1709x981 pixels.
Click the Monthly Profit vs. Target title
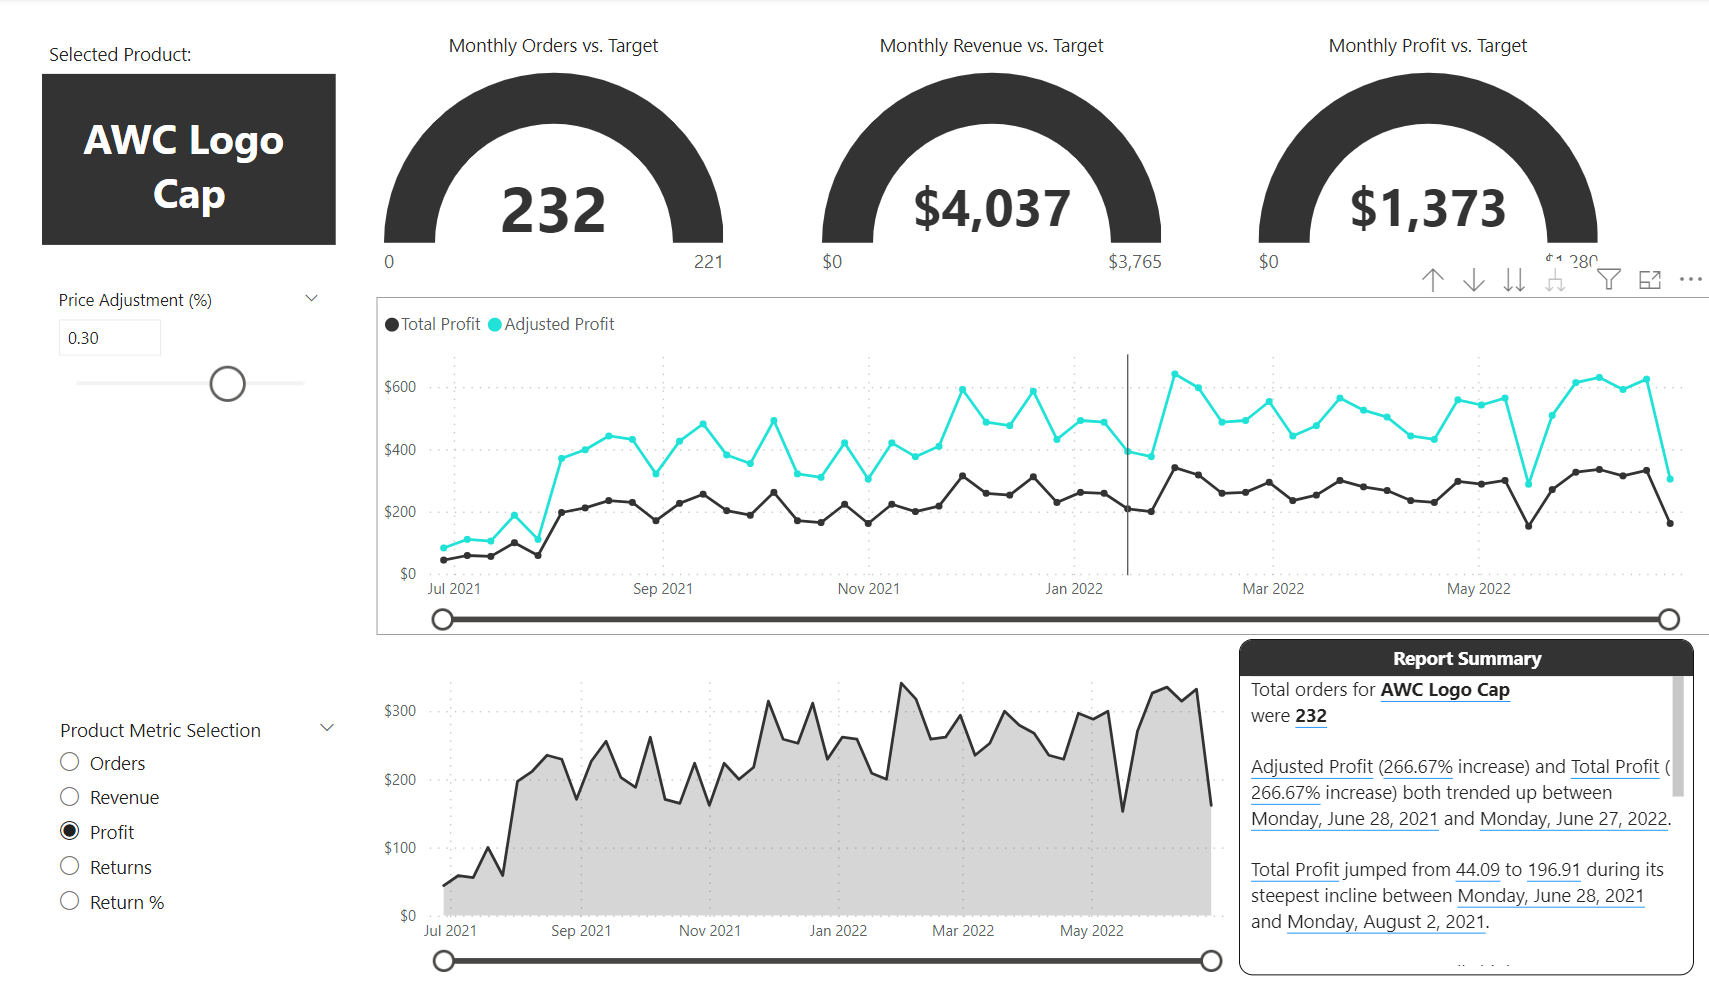click(x=1428, y=46)
